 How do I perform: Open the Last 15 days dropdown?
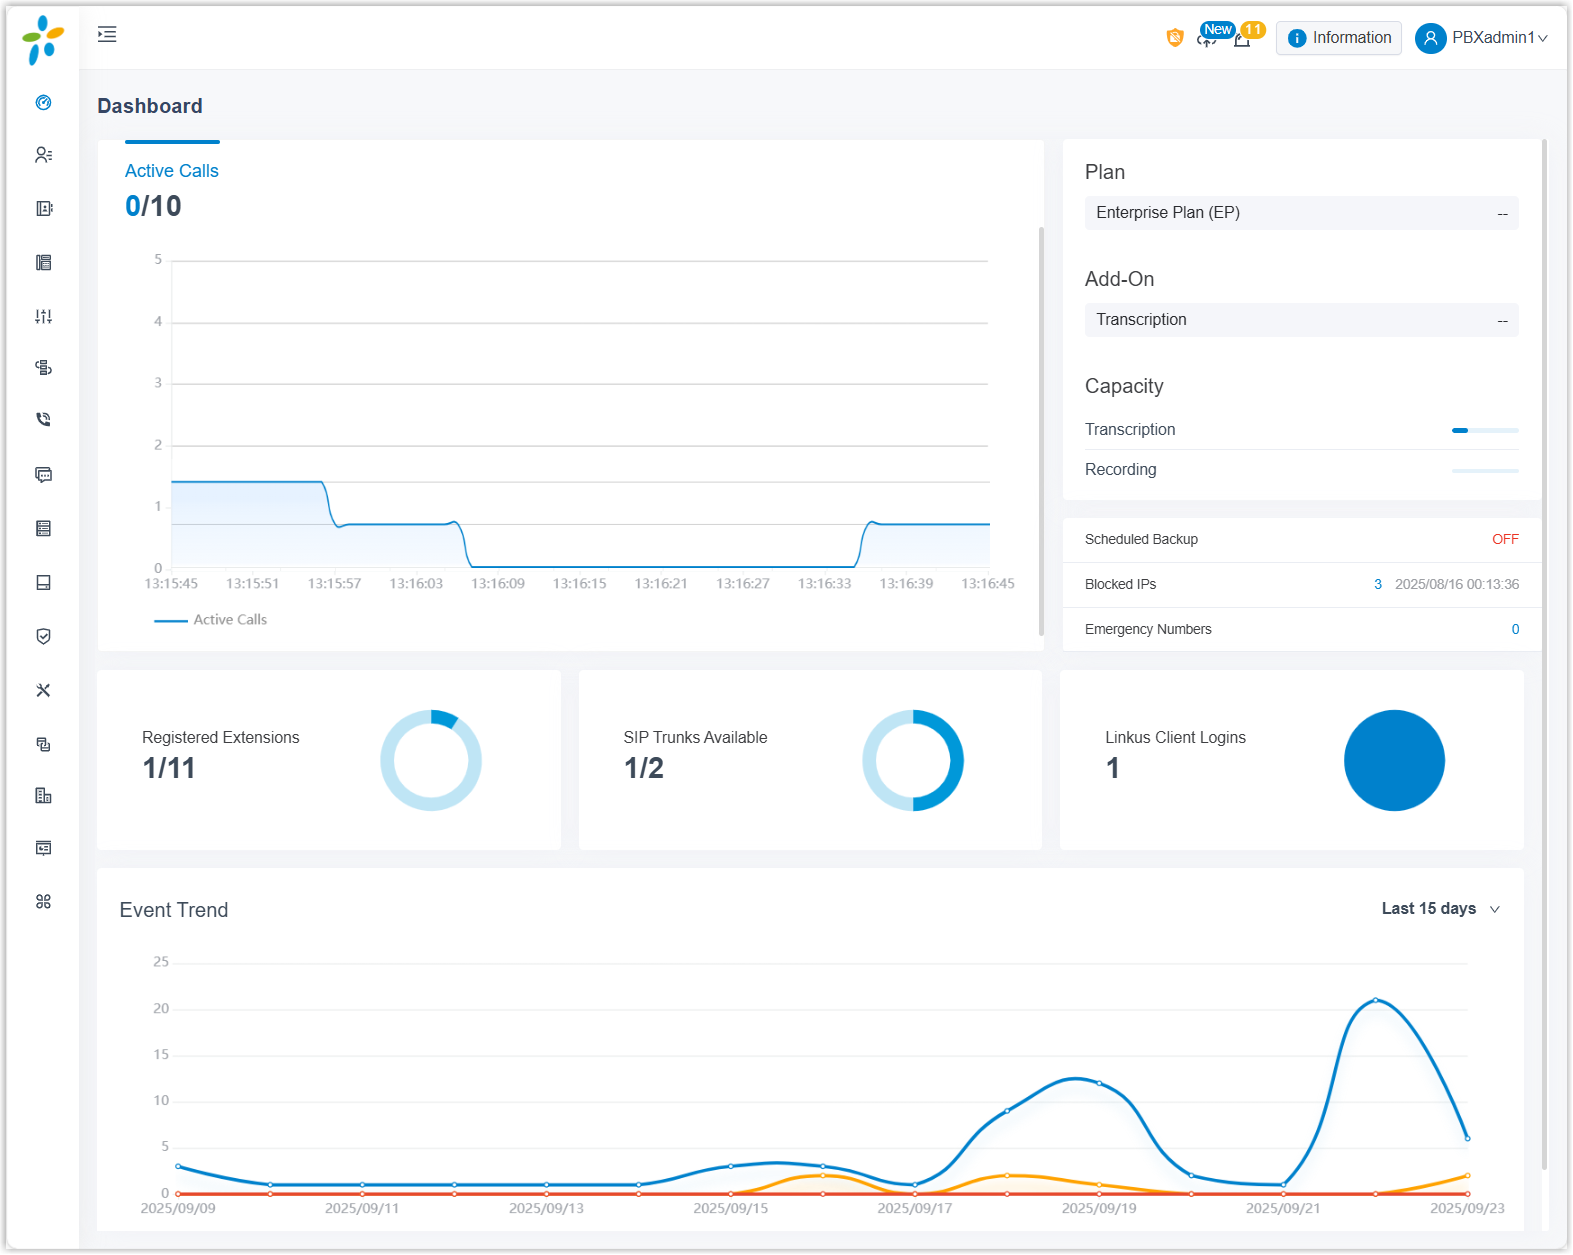(x=1440, y=909)
